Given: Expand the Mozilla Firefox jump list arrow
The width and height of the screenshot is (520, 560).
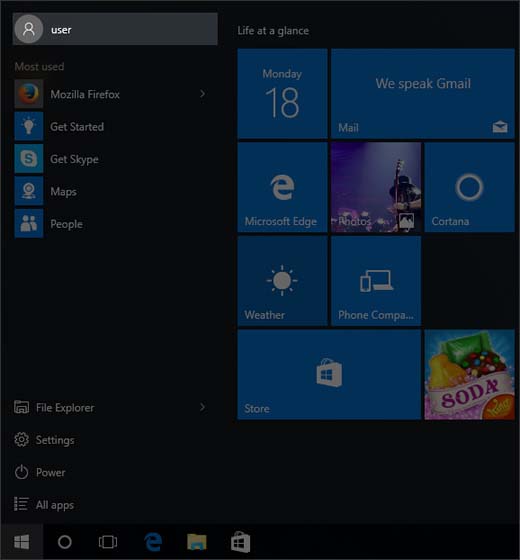Looking at the screenshot, I should click(x=202, y=94).
